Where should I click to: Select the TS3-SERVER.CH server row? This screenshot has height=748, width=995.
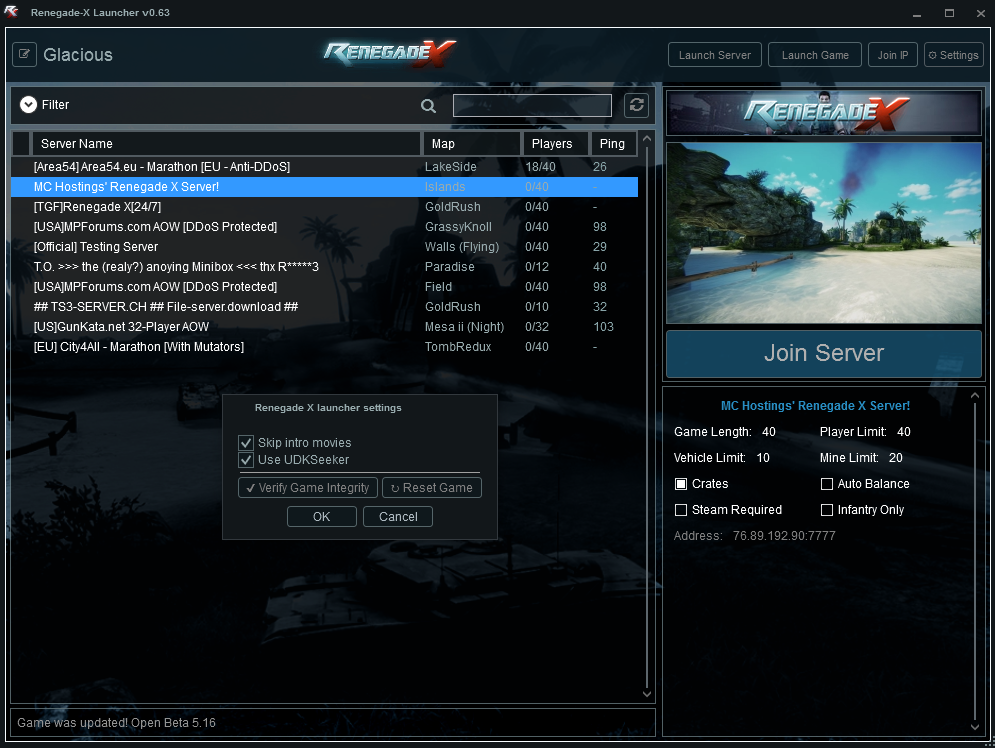pyautogui.click(x=324, y=306)
